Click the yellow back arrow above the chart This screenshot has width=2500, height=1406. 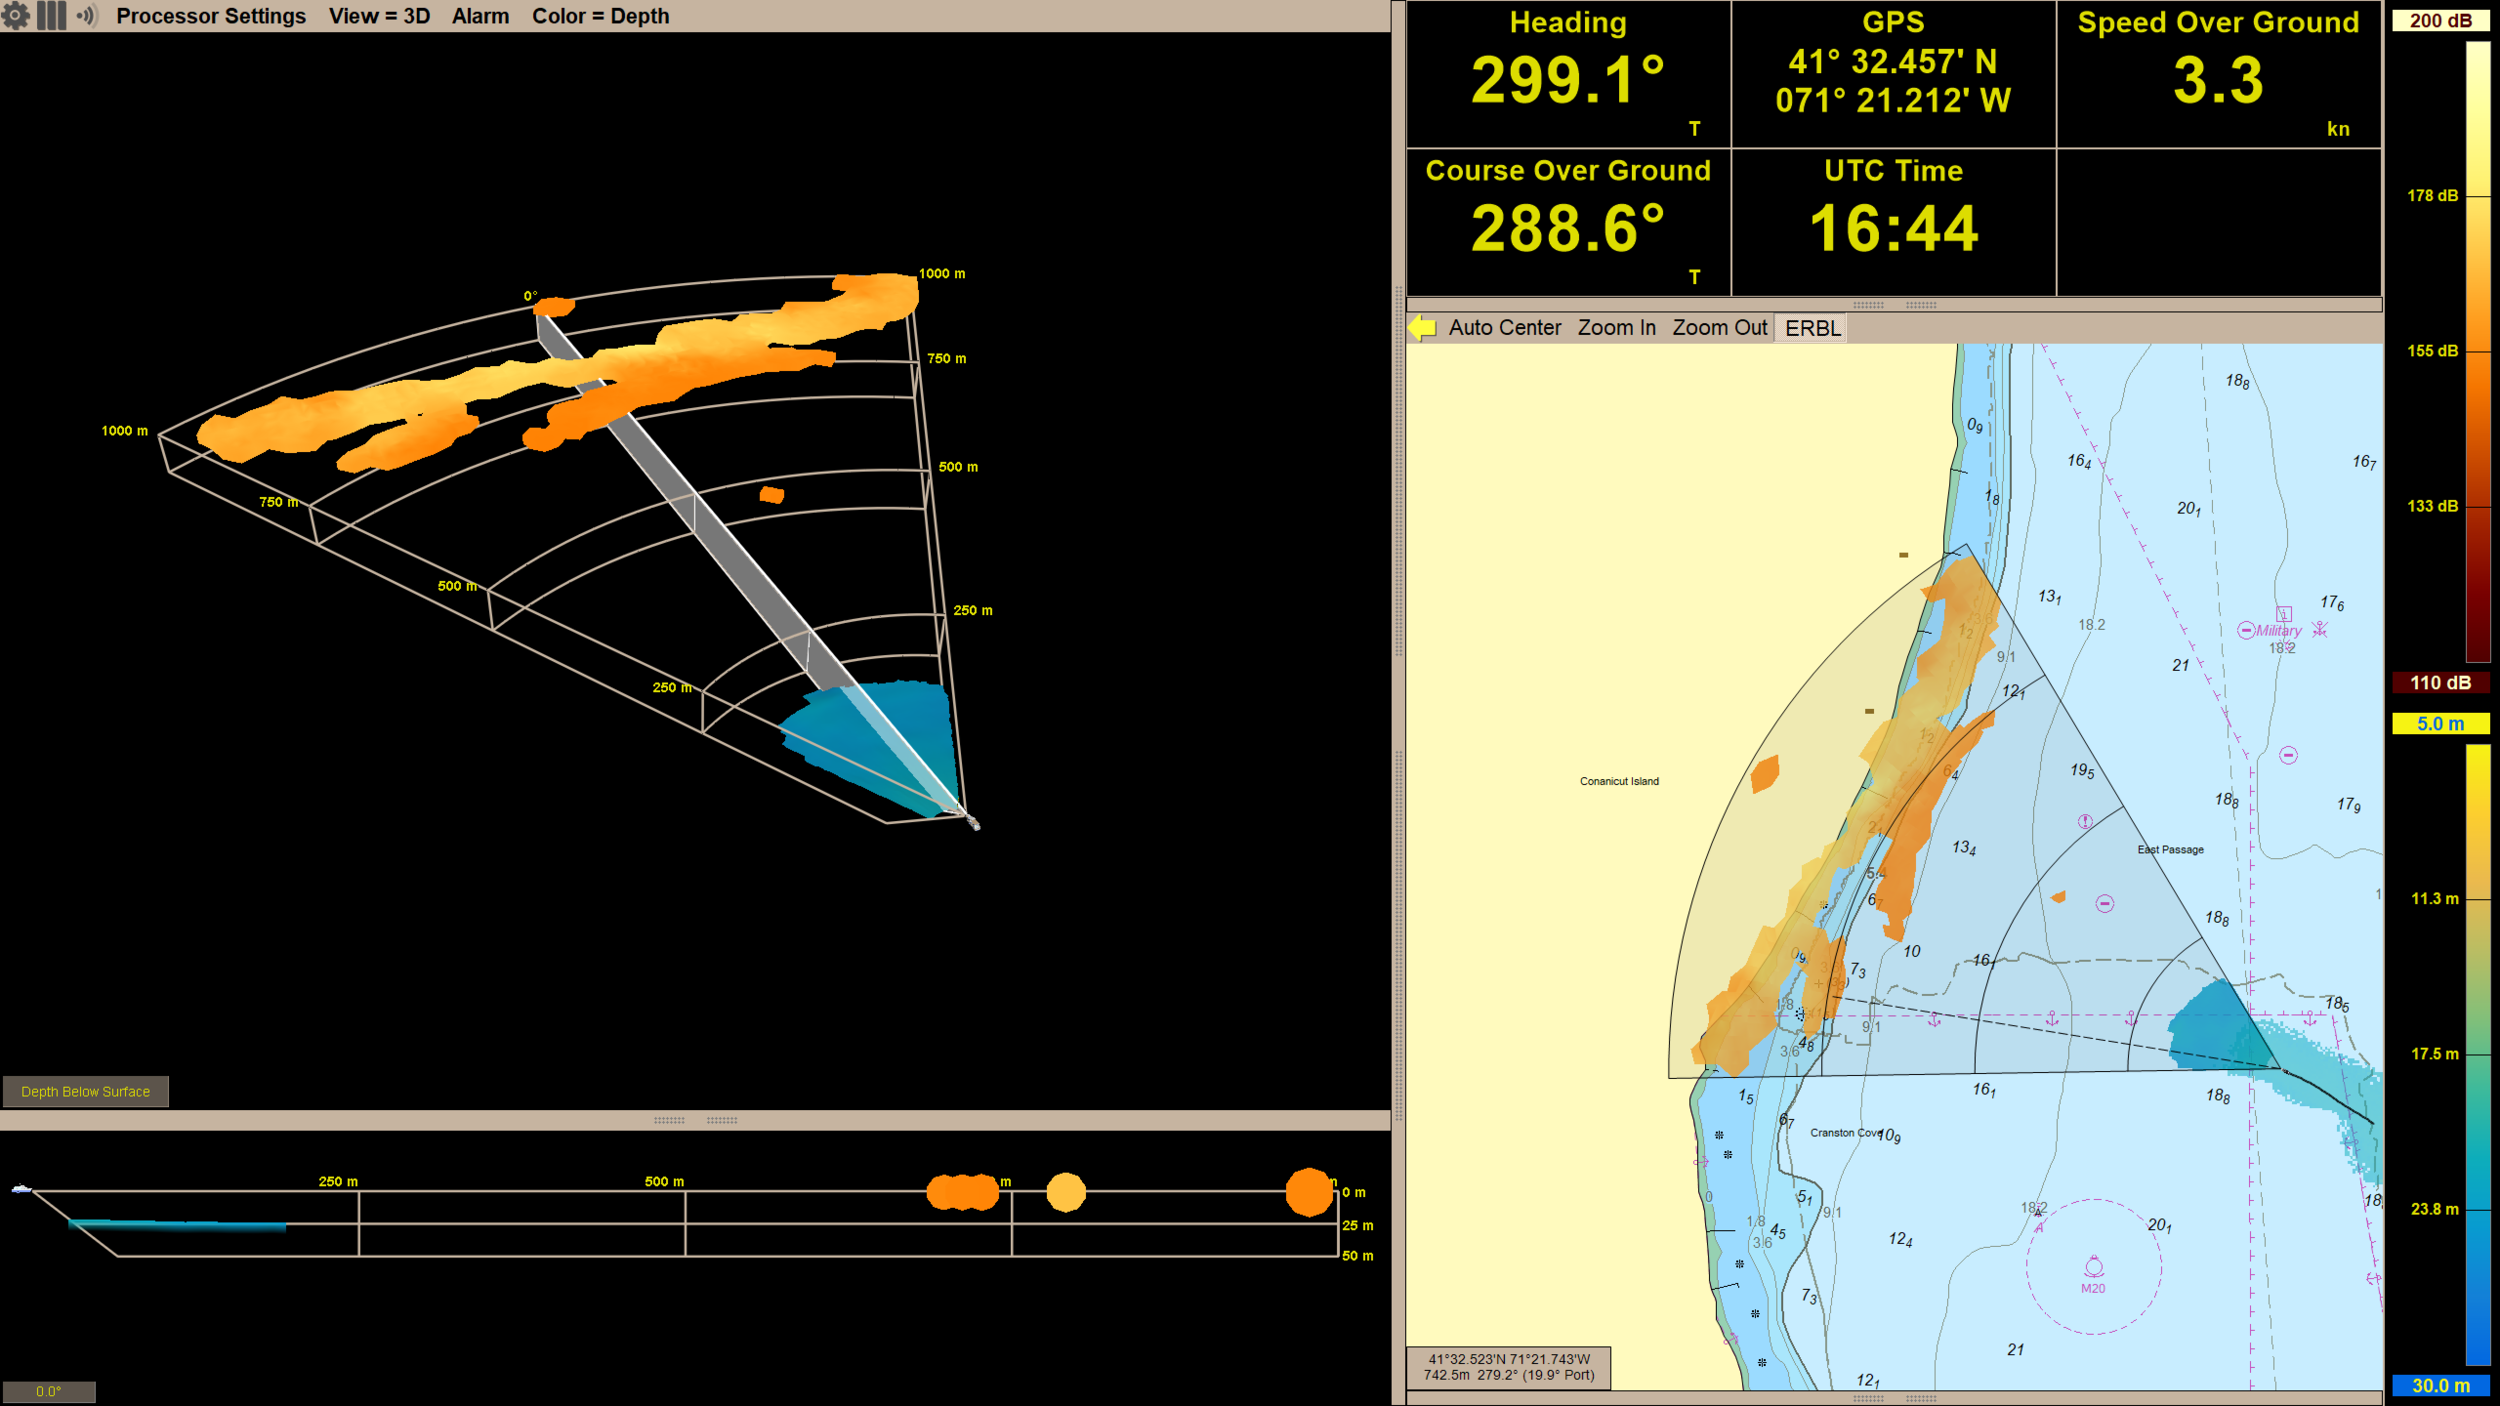click(1424, 327)
